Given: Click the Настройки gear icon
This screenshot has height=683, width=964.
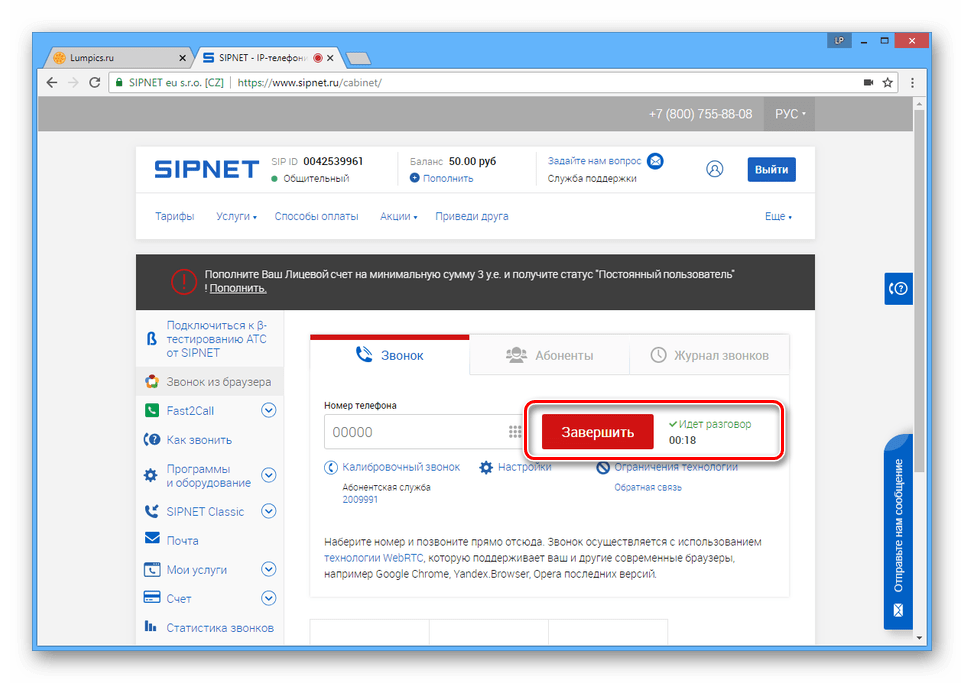Looking at the screenshot, I should pos(486,467).
